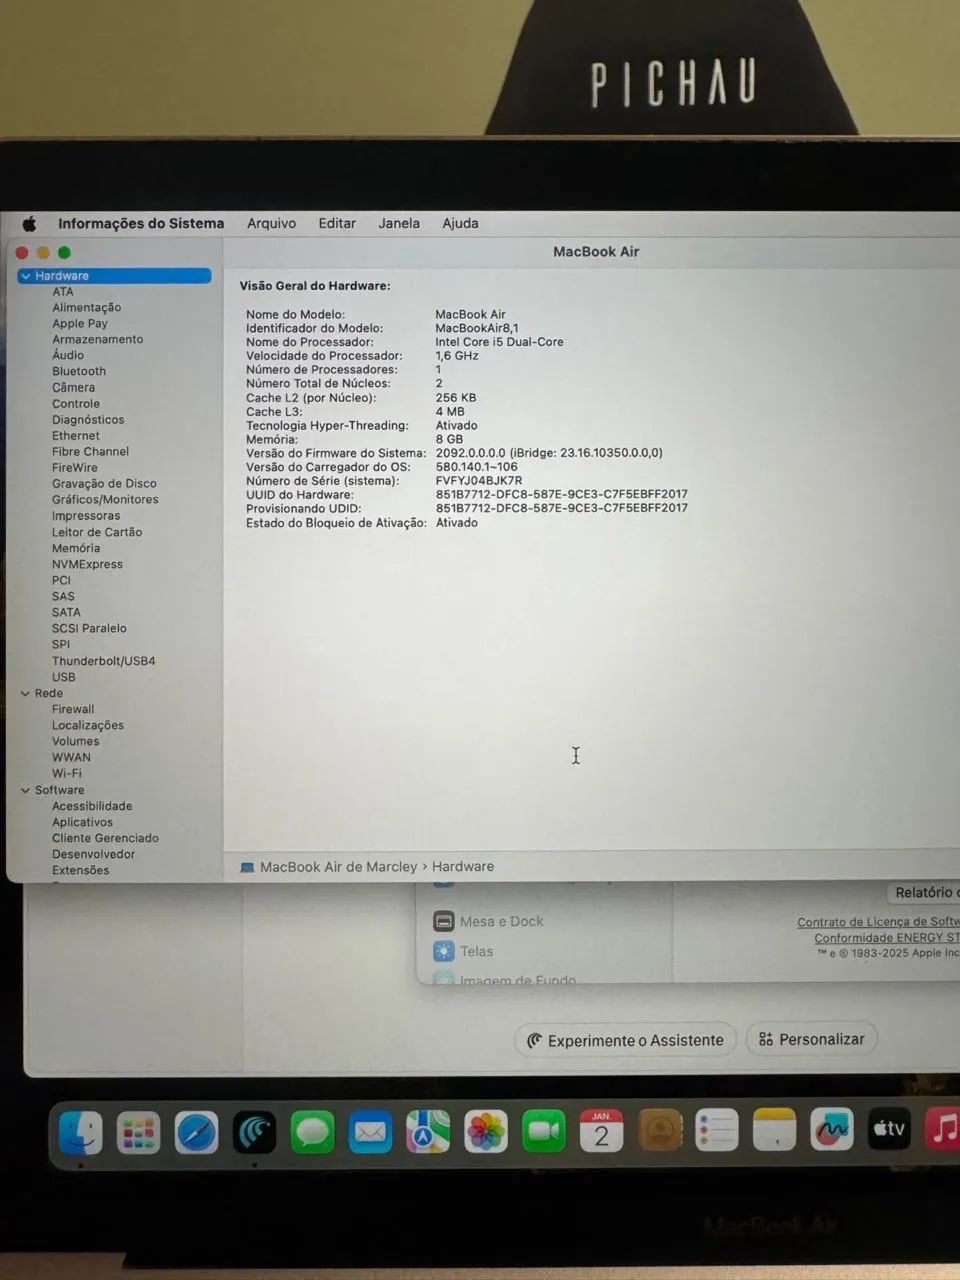Image resolution: width=960 pixels, height=1280 pixels.
Task: Launch FaceTime from the Dock
Action: coord(544,1131)
